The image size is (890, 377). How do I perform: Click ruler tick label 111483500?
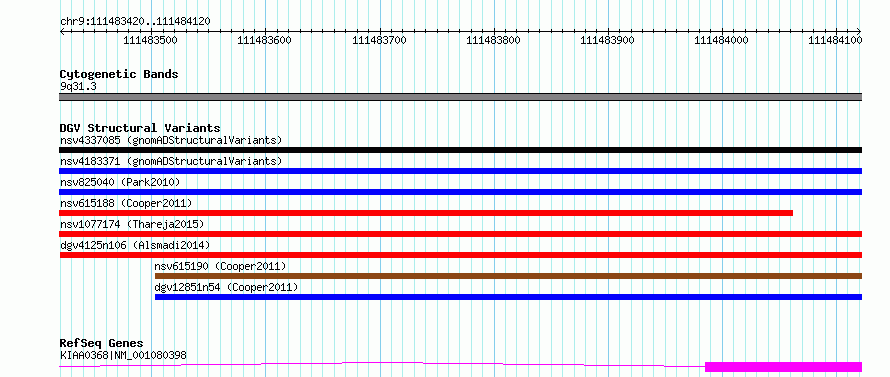(x=150, y=40)
